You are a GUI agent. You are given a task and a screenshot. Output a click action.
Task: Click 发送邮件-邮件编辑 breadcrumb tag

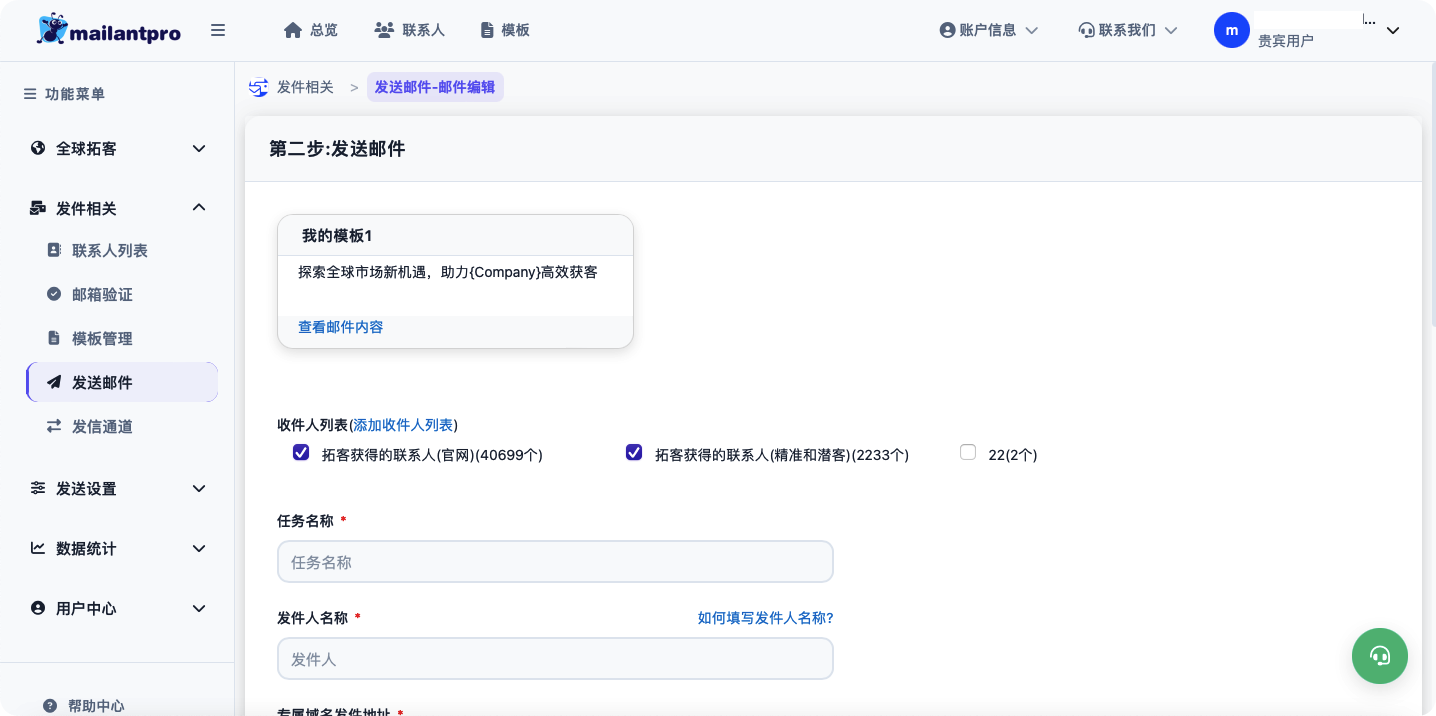coord(435,87)
